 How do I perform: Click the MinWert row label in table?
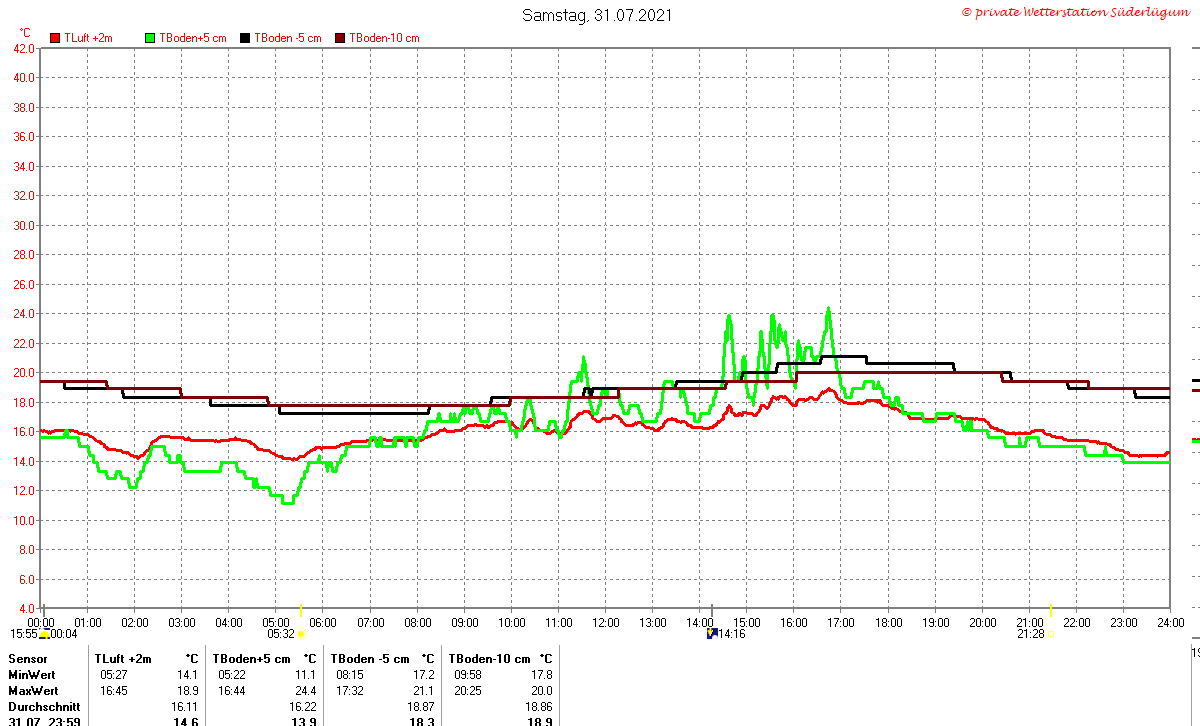tap(31, 675)
